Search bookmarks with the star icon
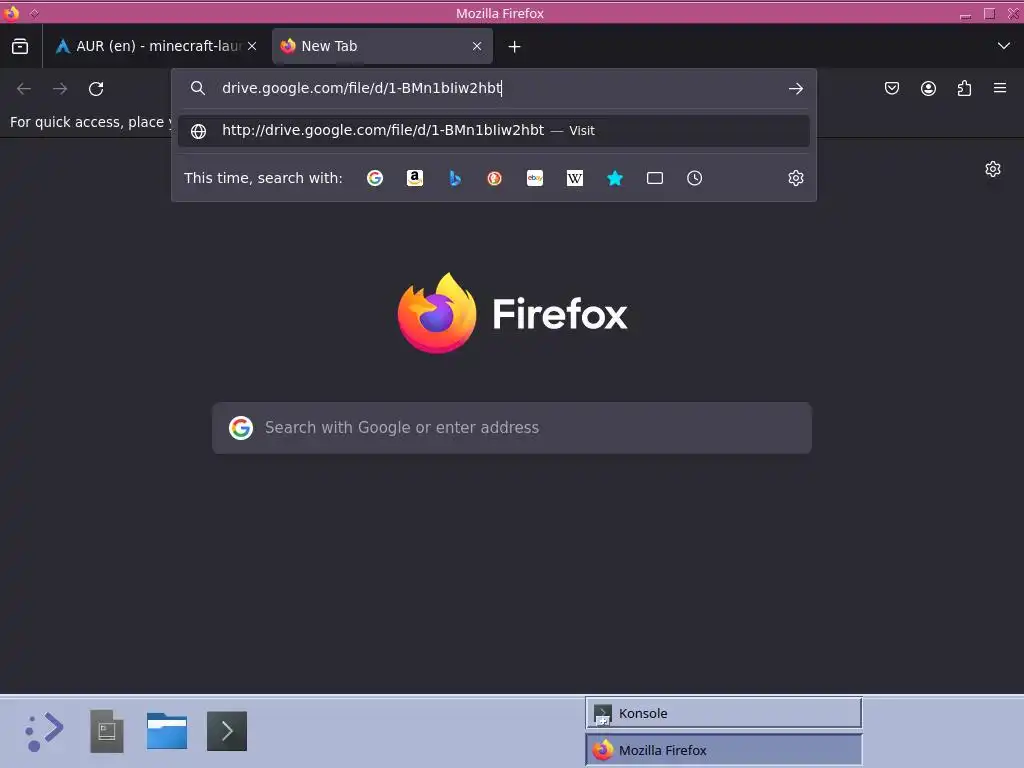Screen dimensions: 1024x768 [615, 178]
